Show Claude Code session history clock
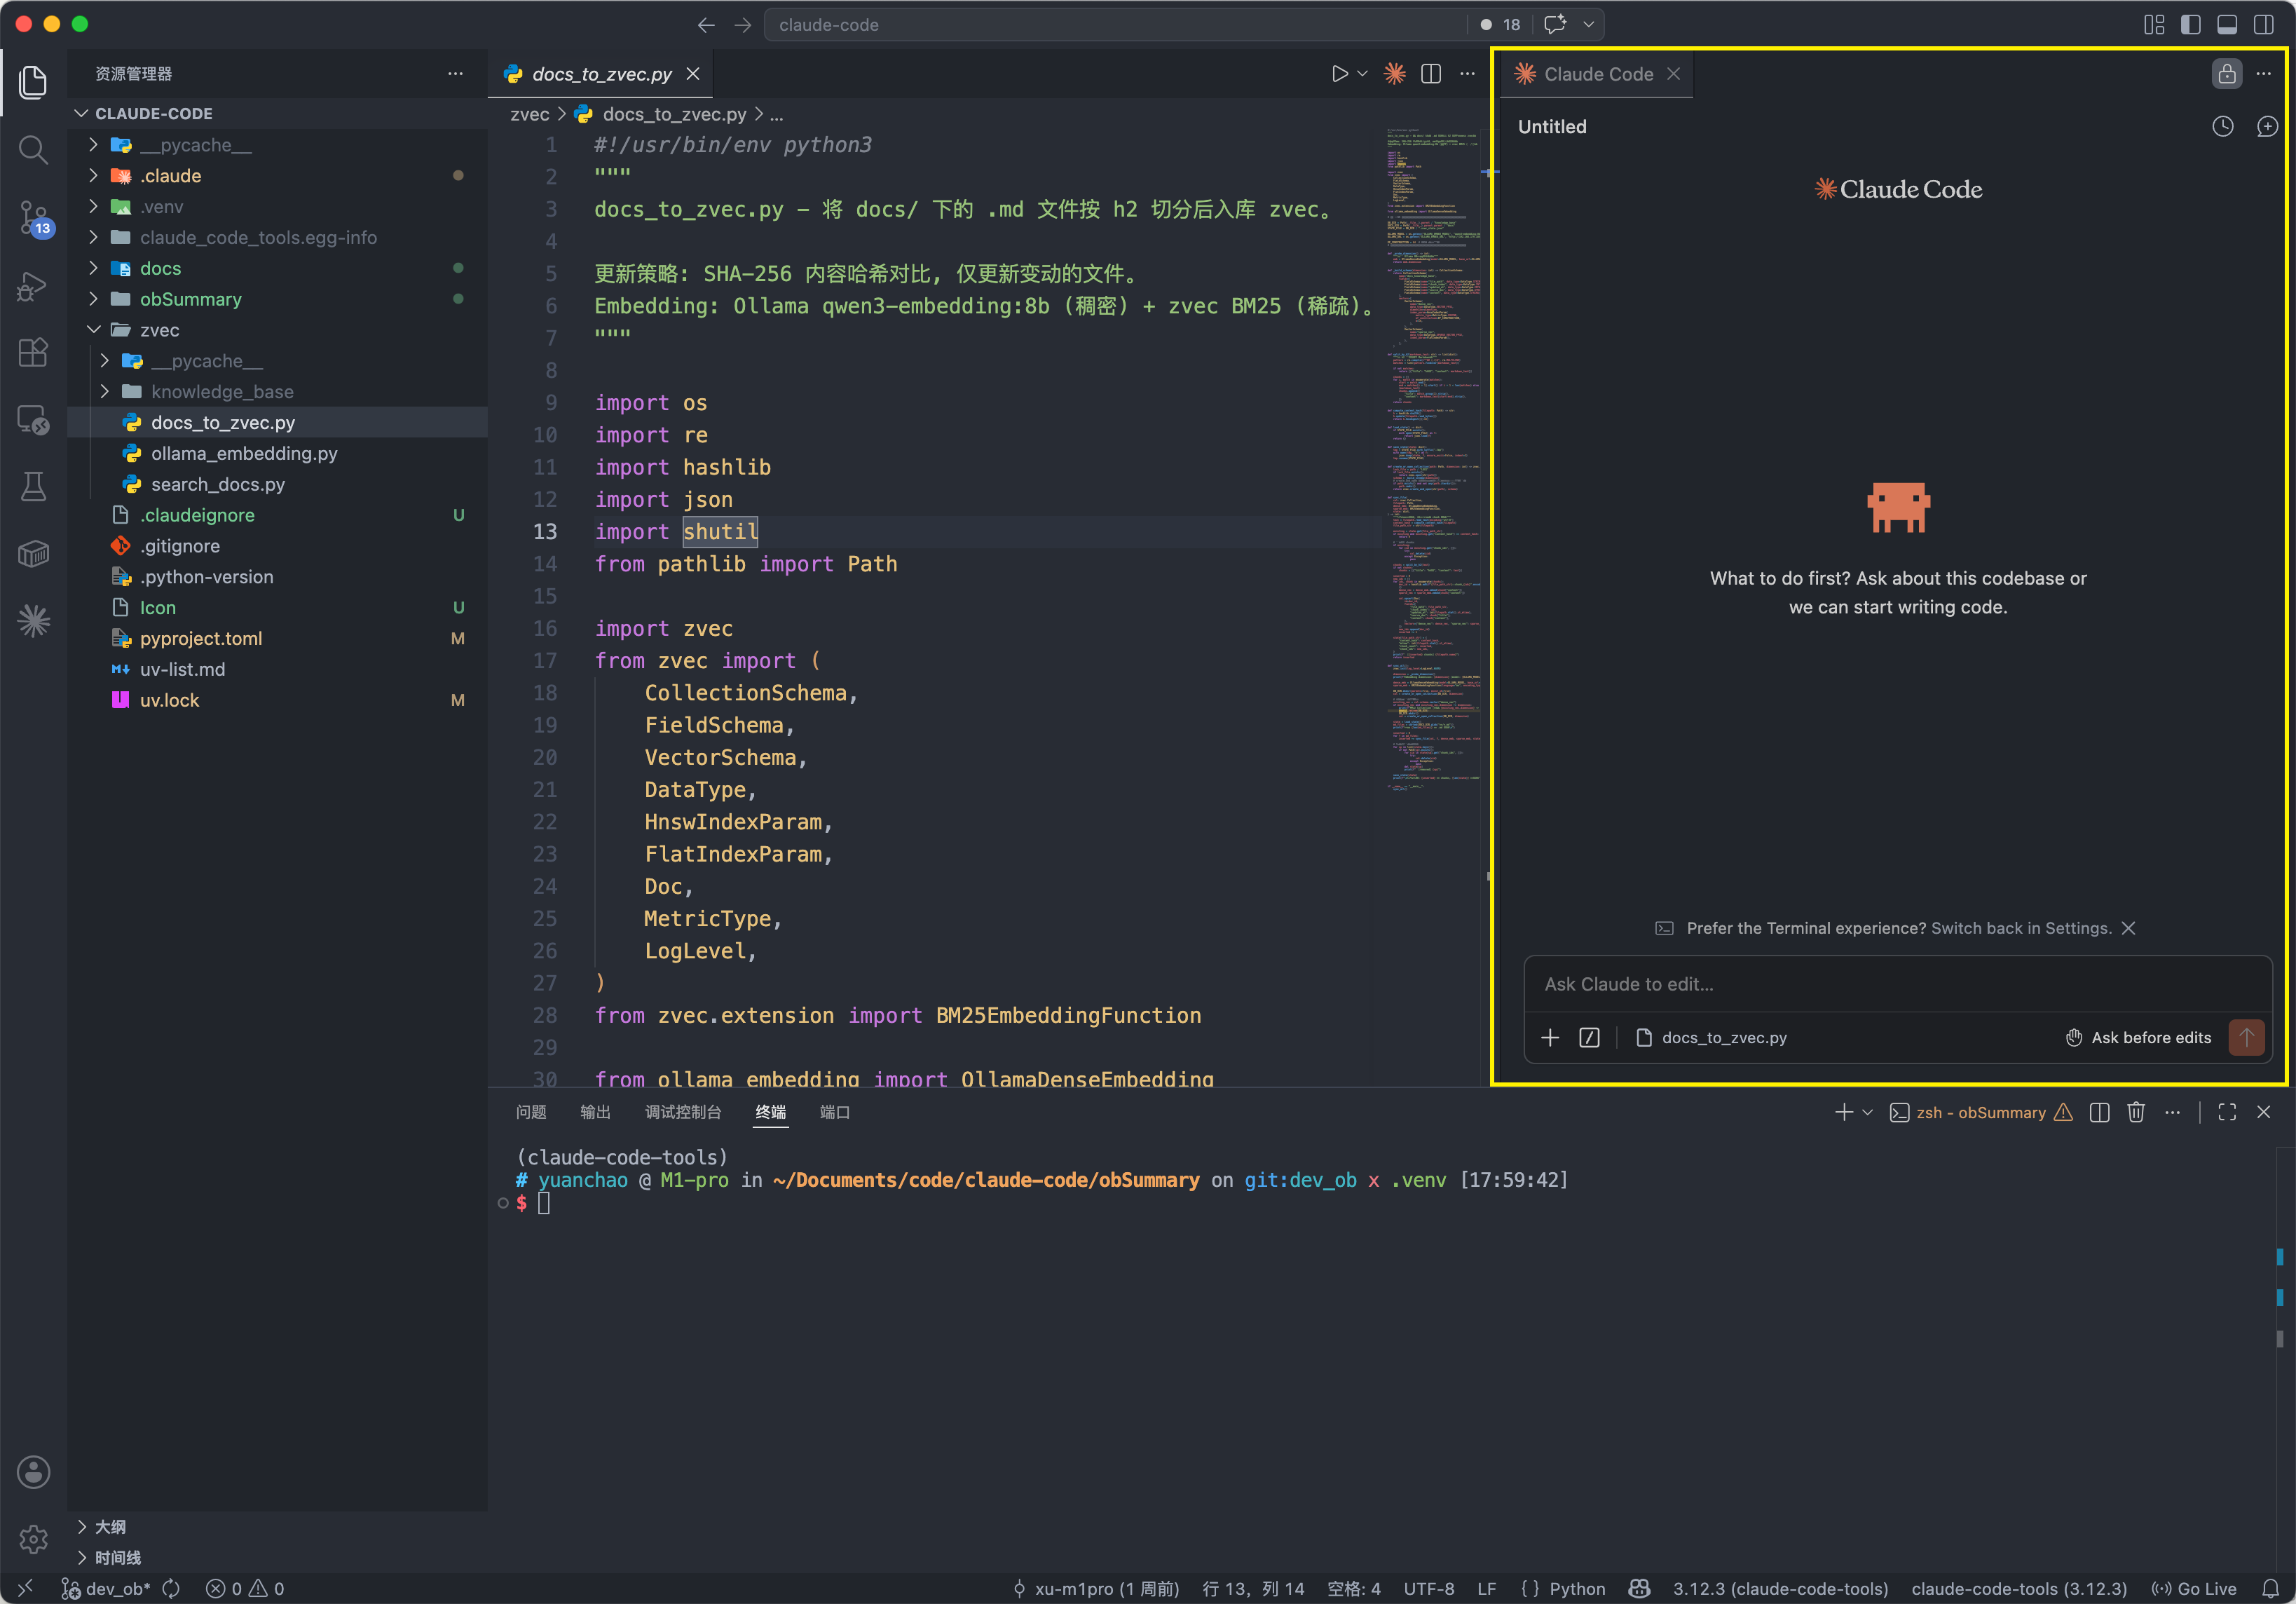2296x1604 pixels. [2222, 127]
